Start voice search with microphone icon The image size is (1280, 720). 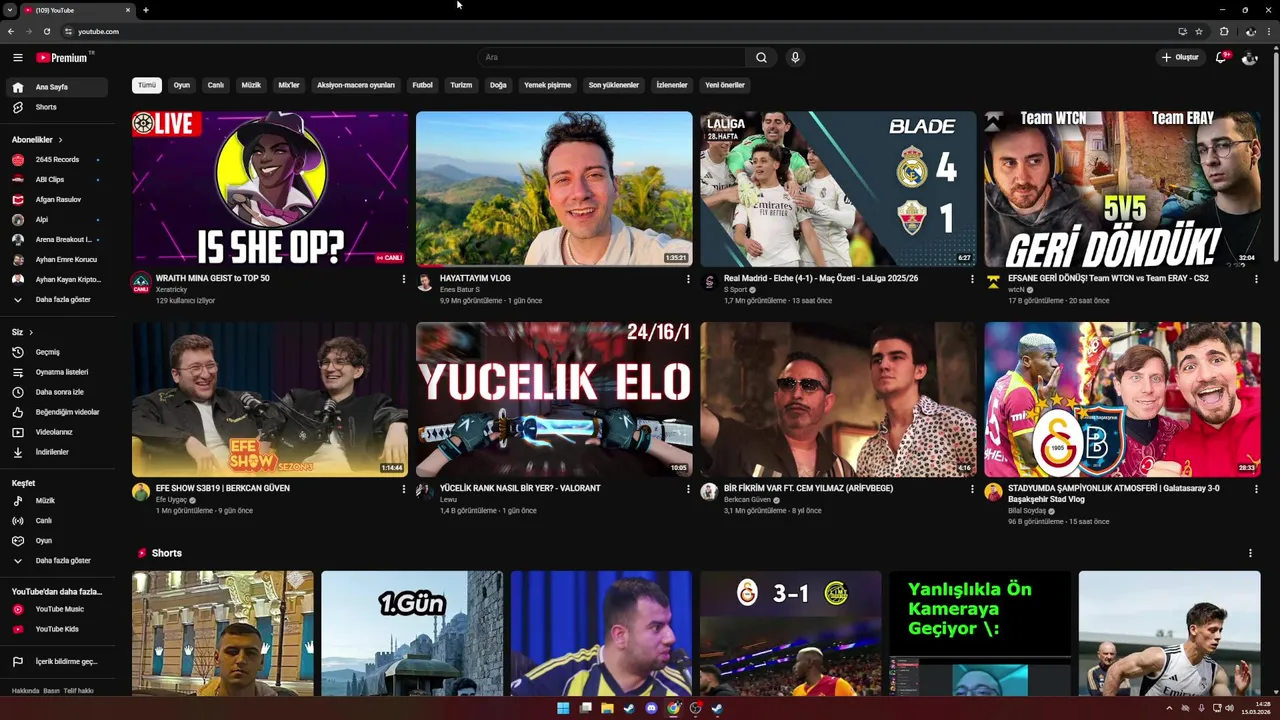pos(795,58)
